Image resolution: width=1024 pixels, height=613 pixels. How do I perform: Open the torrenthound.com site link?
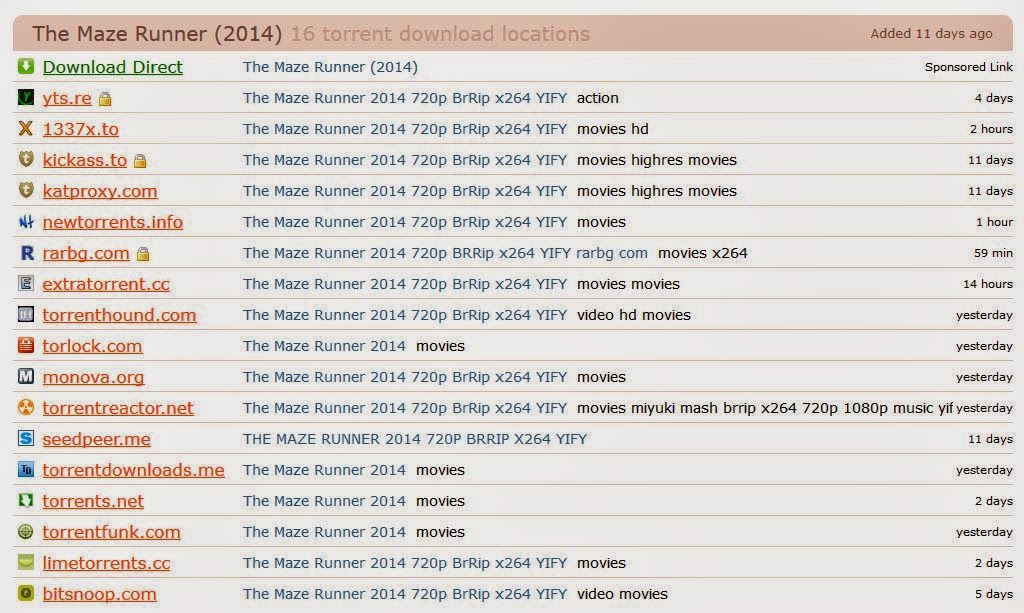[119, 315]
